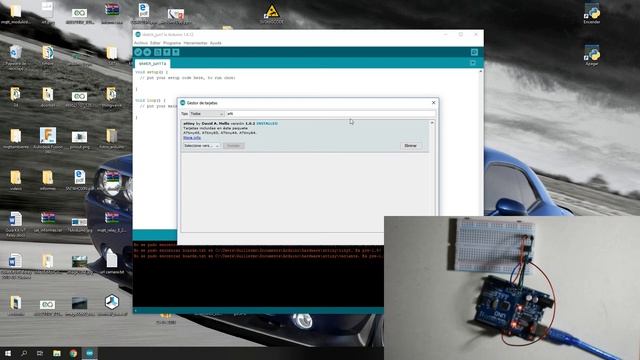Open the warning-triangle shortcut at desktop top
This screenshot has width=640, height=360.
coord(272,13)
